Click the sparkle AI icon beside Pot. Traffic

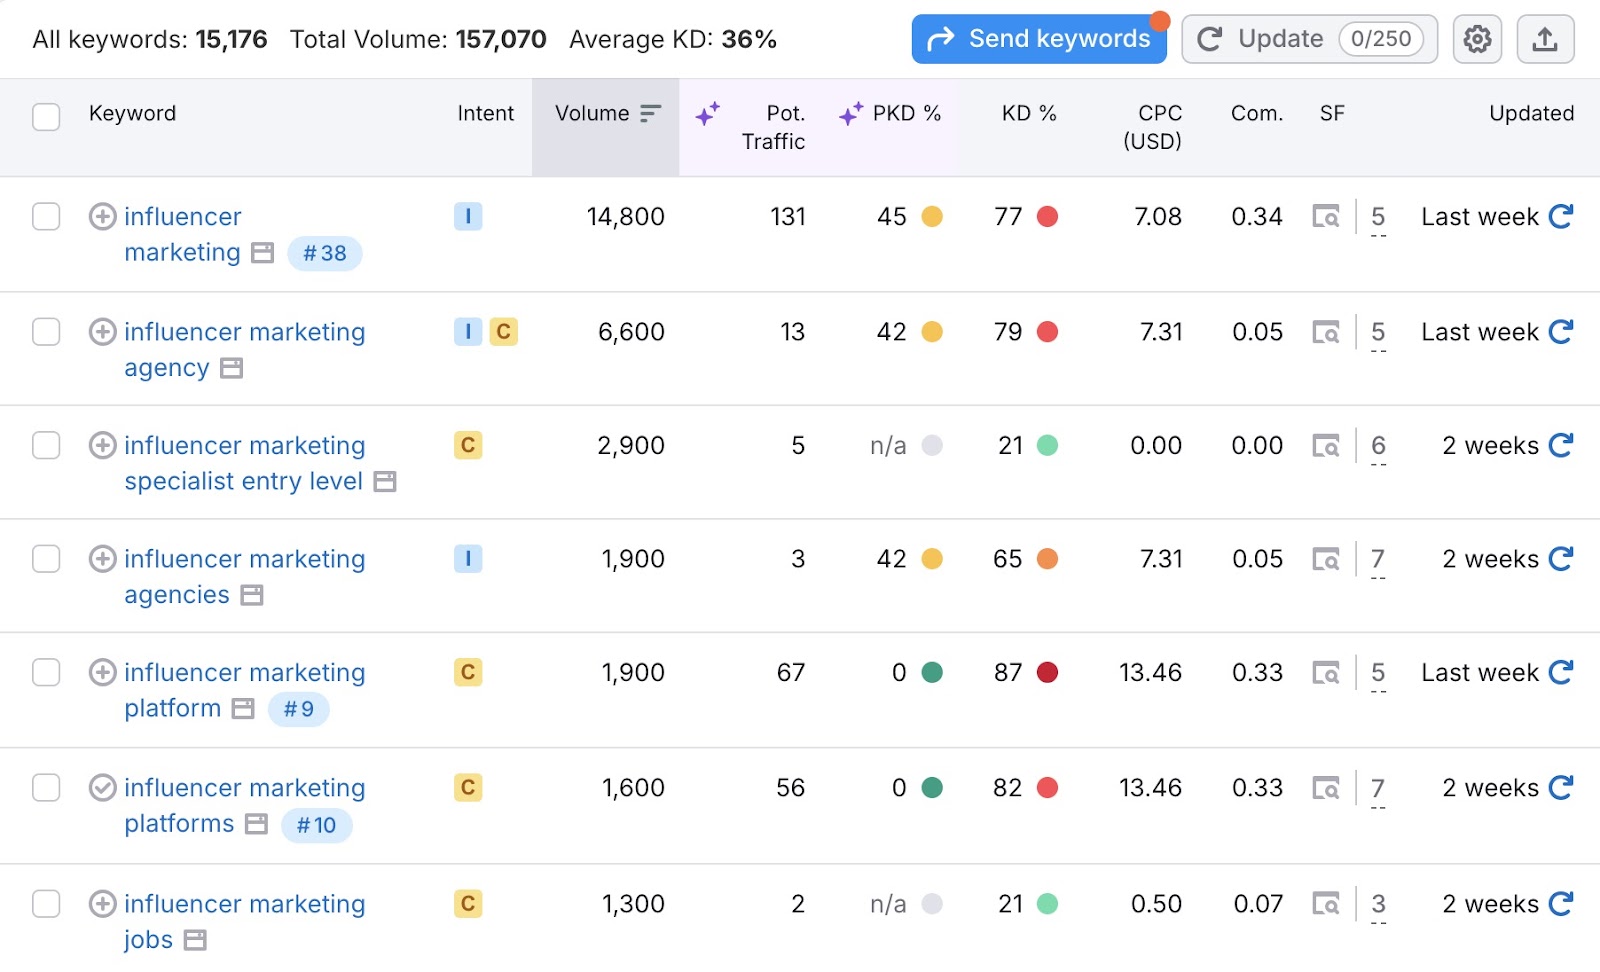pos(709,114)
